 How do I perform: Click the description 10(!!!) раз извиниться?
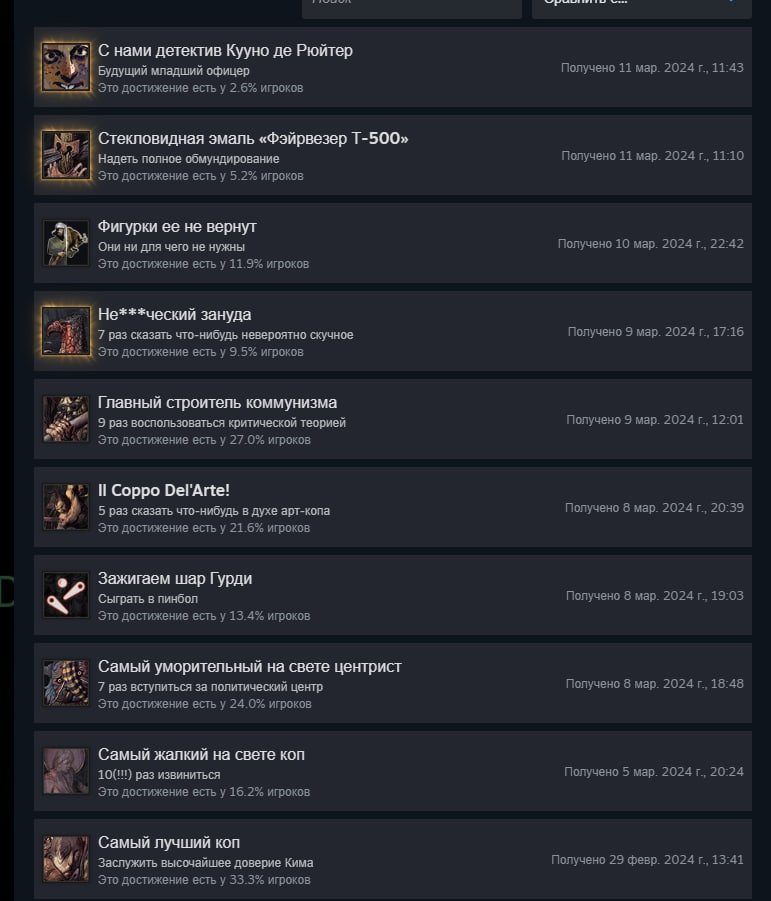coord(159,775)
